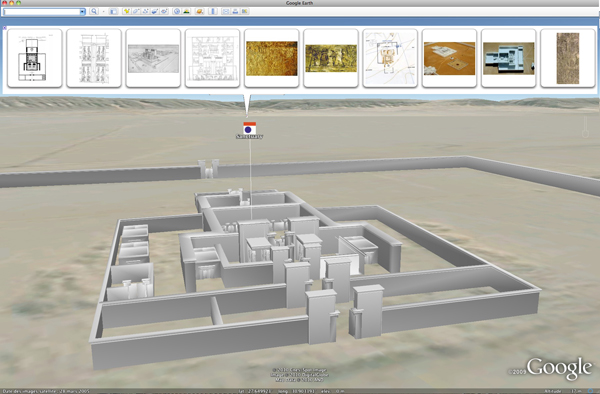Click the satellite image date in status bar

point(46,391)
